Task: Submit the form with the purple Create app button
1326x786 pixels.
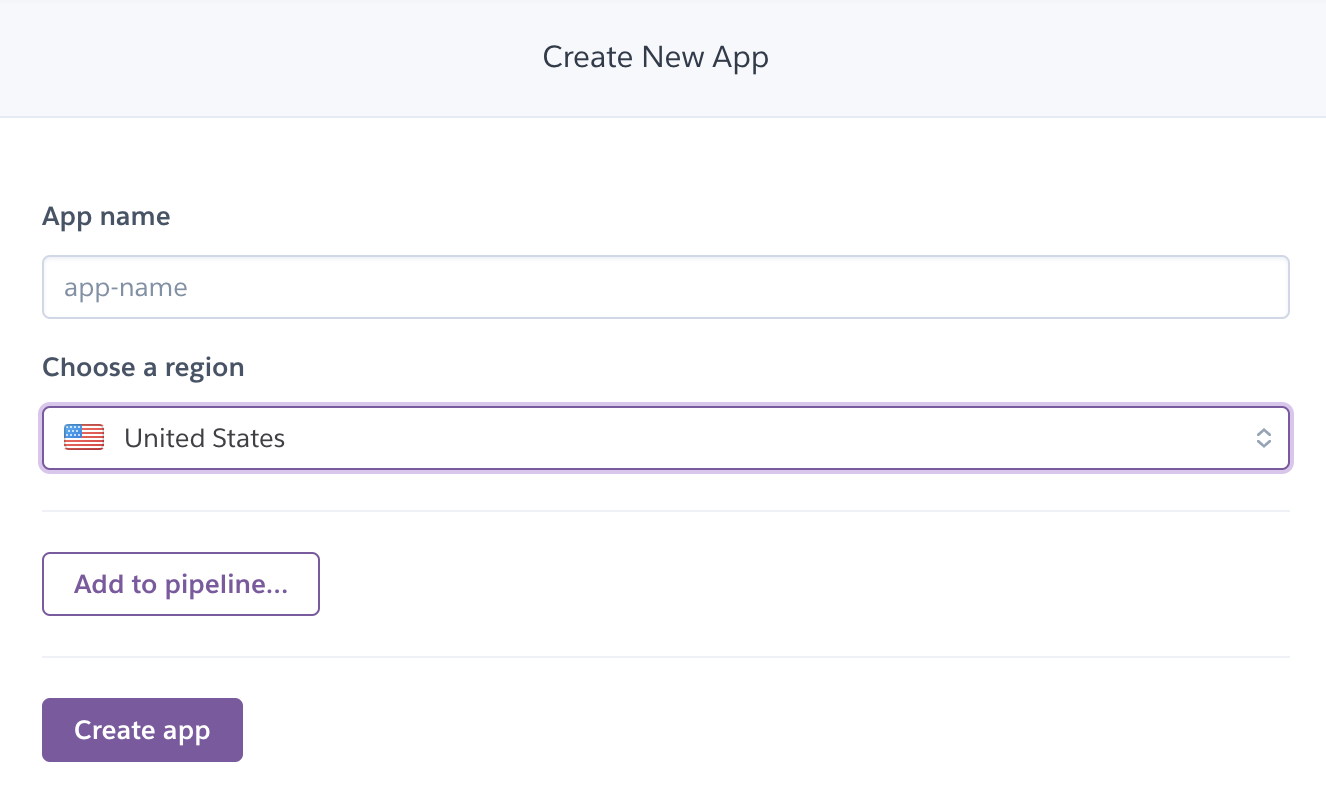Action: [x=142, y=730]
